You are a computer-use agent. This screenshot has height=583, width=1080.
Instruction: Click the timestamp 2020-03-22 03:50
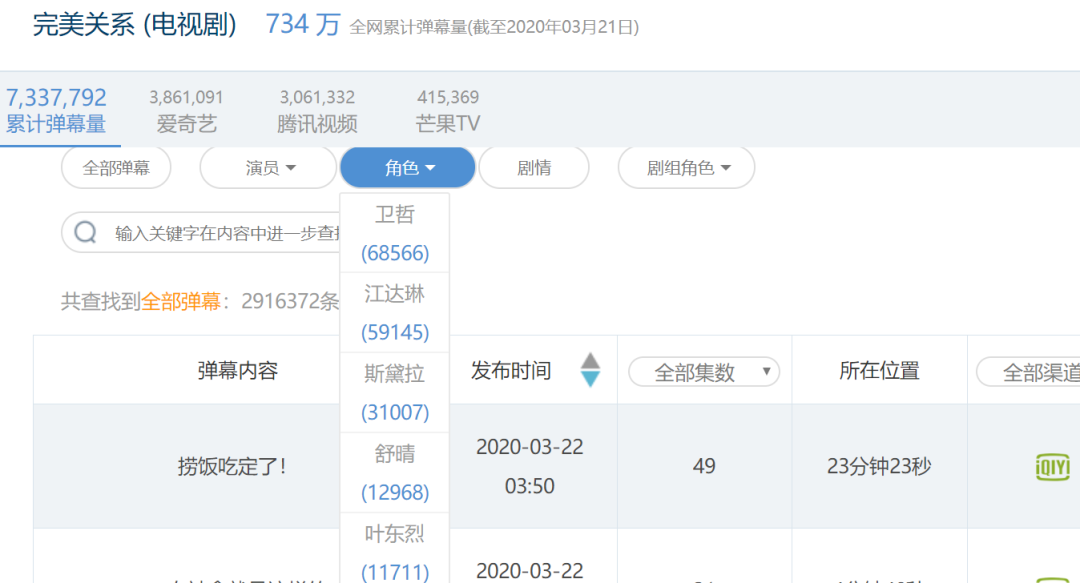(x=530, y=467)
